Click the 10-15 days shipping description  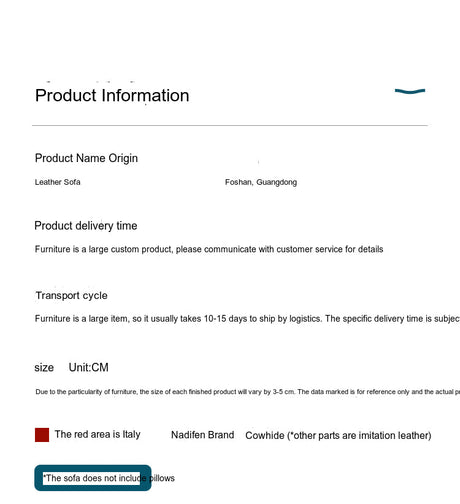[247, 319]
